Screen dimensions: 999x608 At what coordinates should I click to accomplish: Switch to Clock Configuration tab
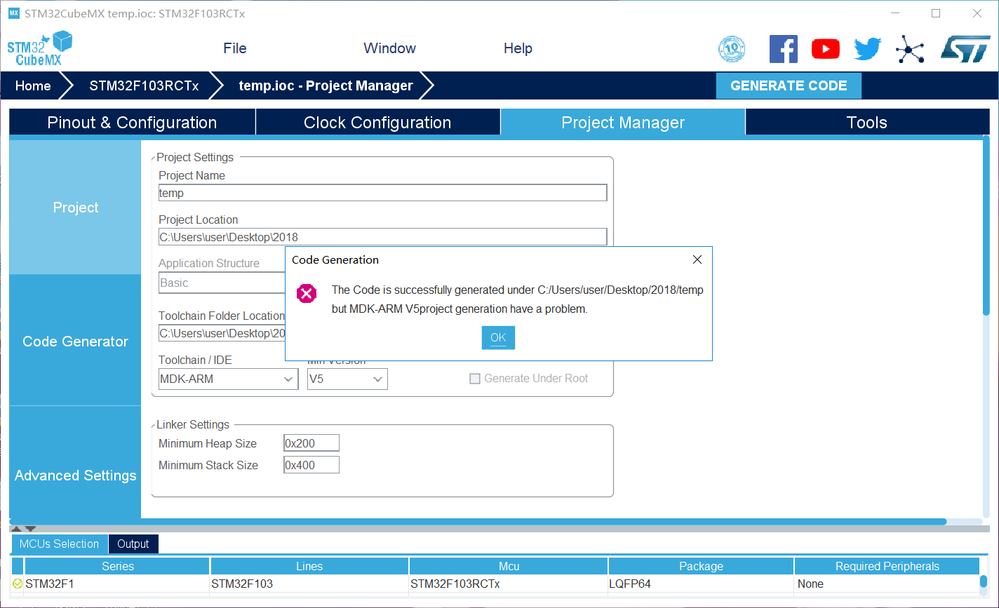point(377,122)
